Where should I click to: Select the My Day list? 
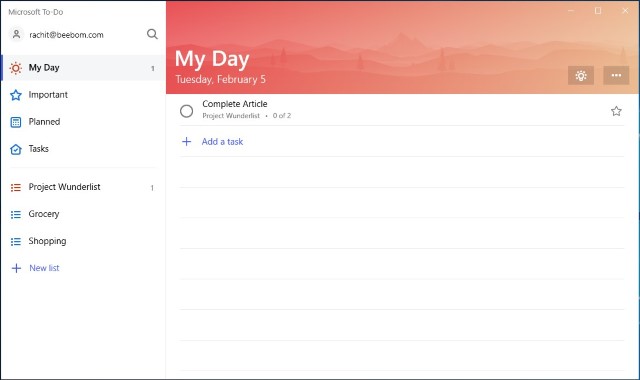tap(83, 68)
